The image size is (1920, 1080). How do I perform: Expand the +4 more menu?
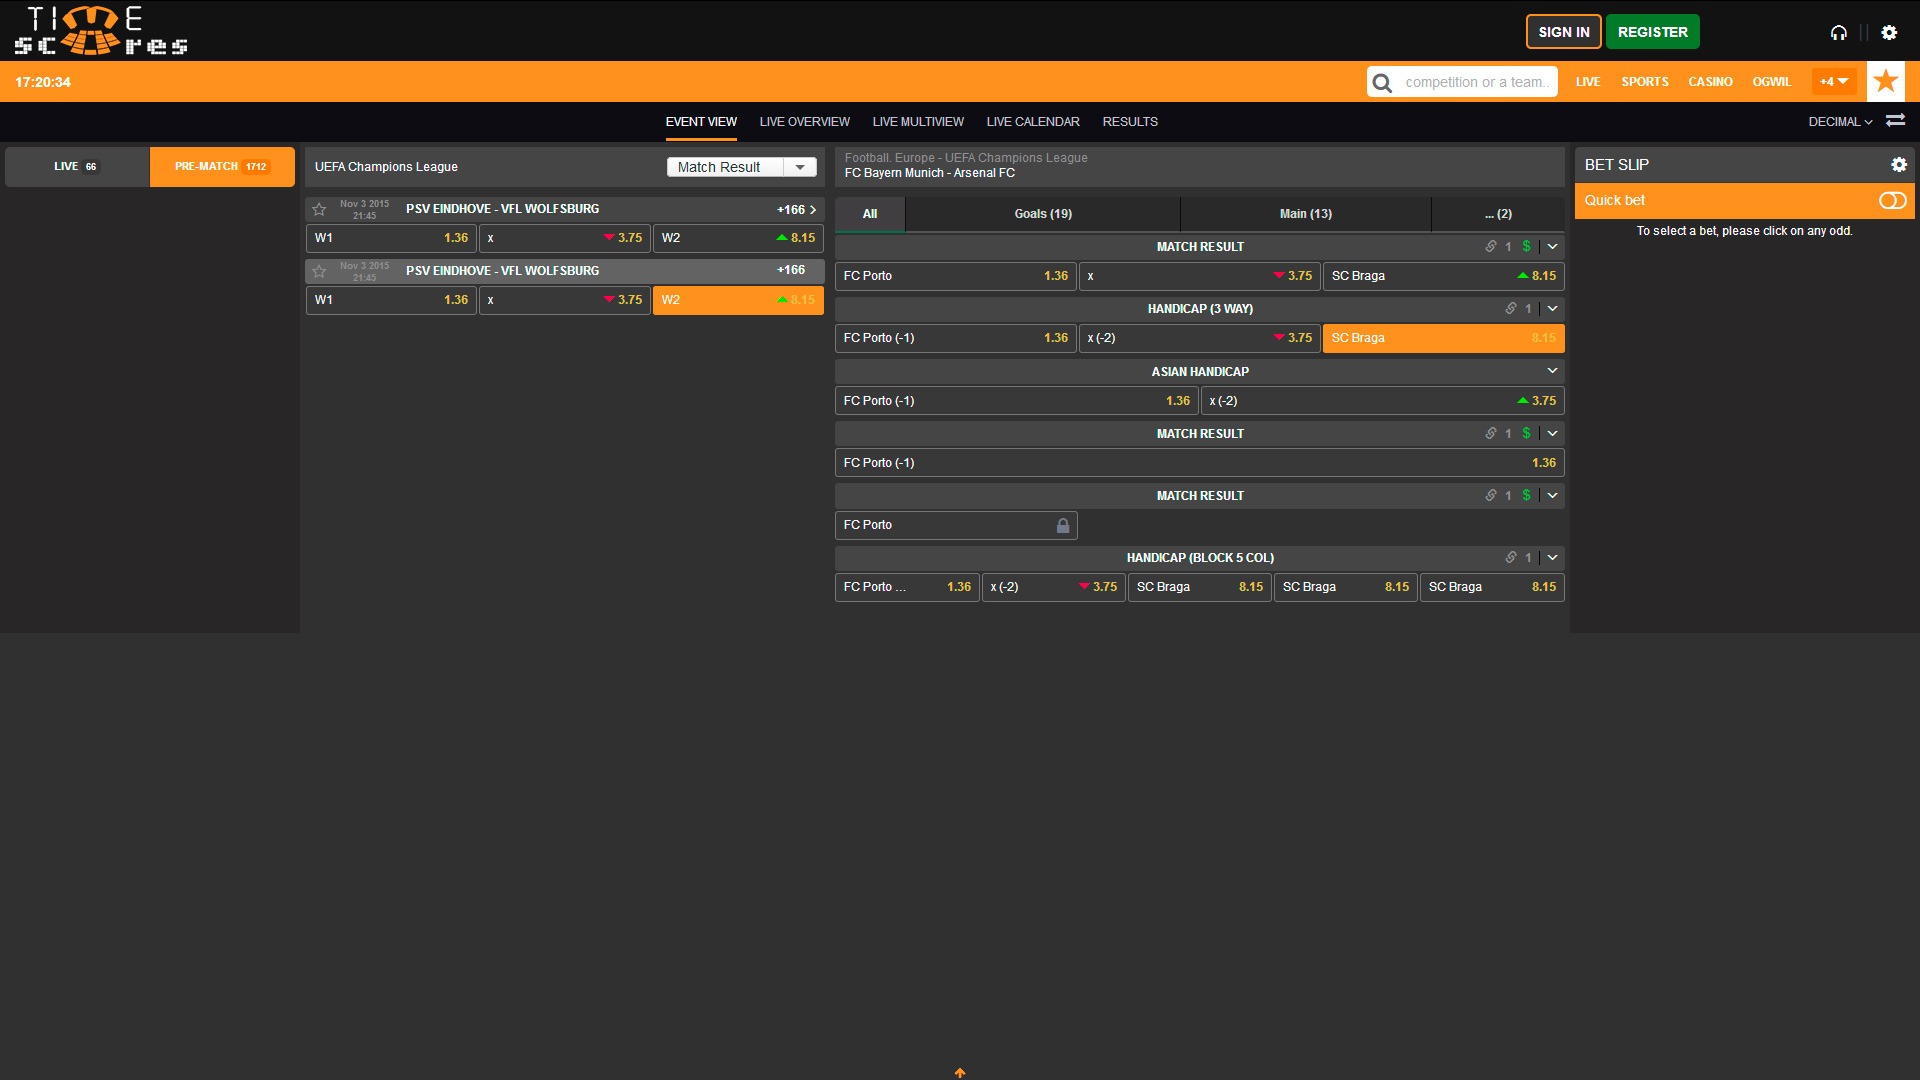point(1834,82)
